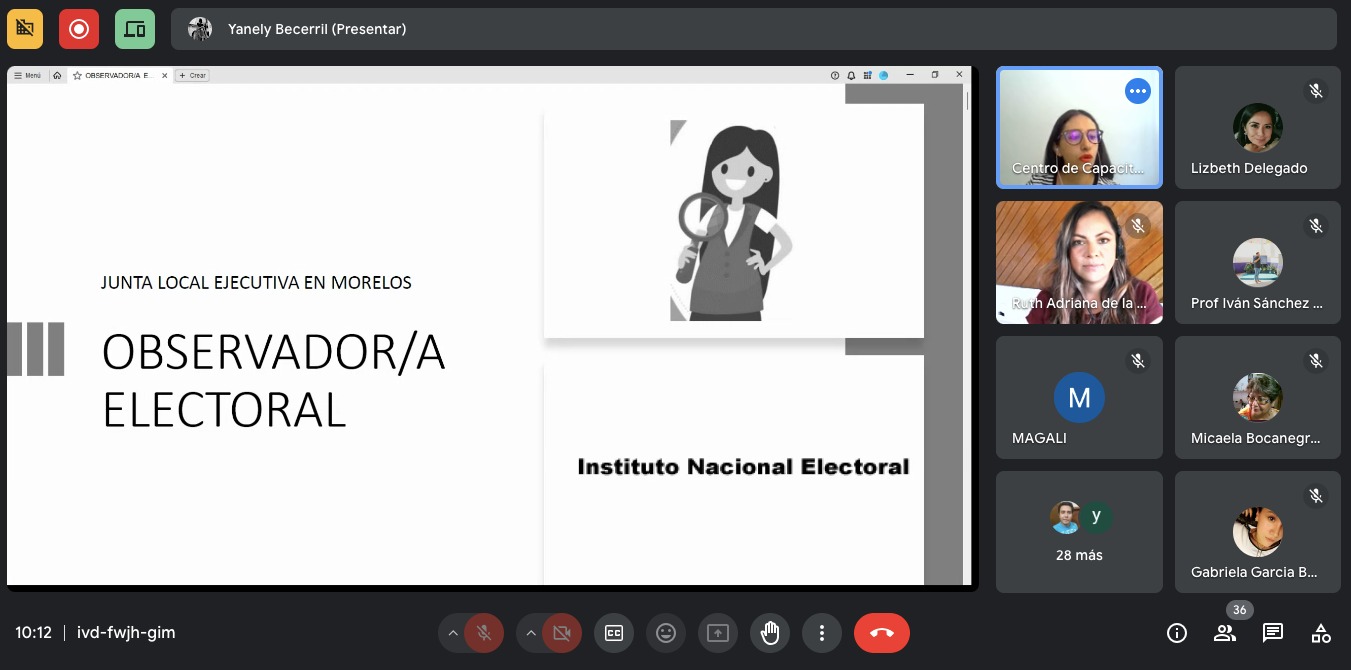Click the OBSERVADOR/A ELECTORAL slide title
The height and width of the screenshot is (670, 1351).
tap(274, 380)
